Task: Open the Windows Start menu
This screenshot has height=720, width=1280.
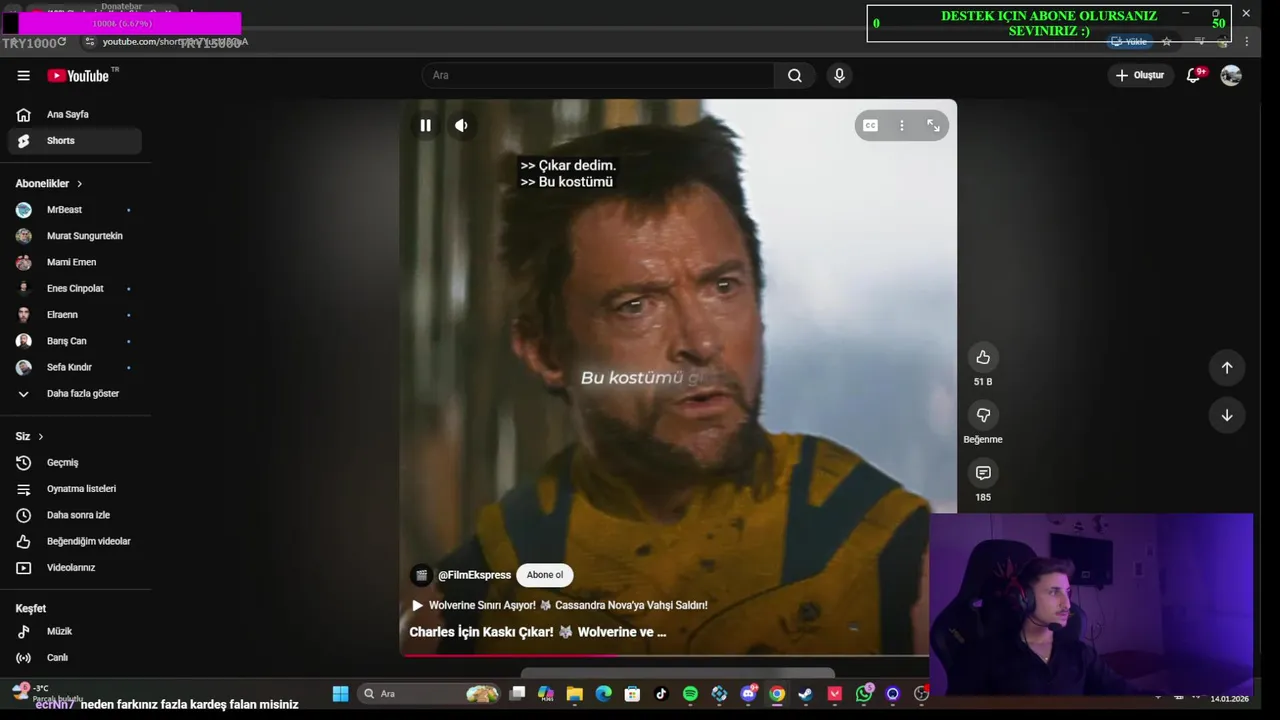Action: [340, 694]
